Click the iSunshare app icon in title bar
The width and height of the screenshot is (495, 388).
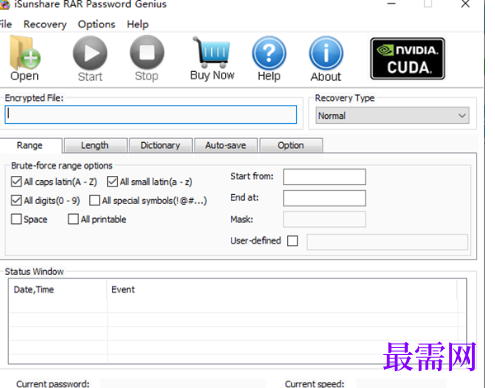point(5,4)
